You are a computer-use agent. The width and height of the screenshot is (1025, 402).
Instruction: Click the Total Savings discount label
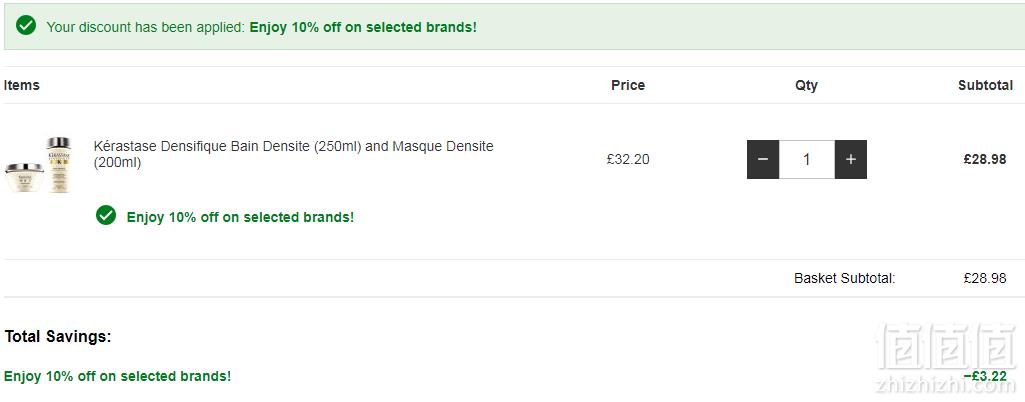(117, 377)
